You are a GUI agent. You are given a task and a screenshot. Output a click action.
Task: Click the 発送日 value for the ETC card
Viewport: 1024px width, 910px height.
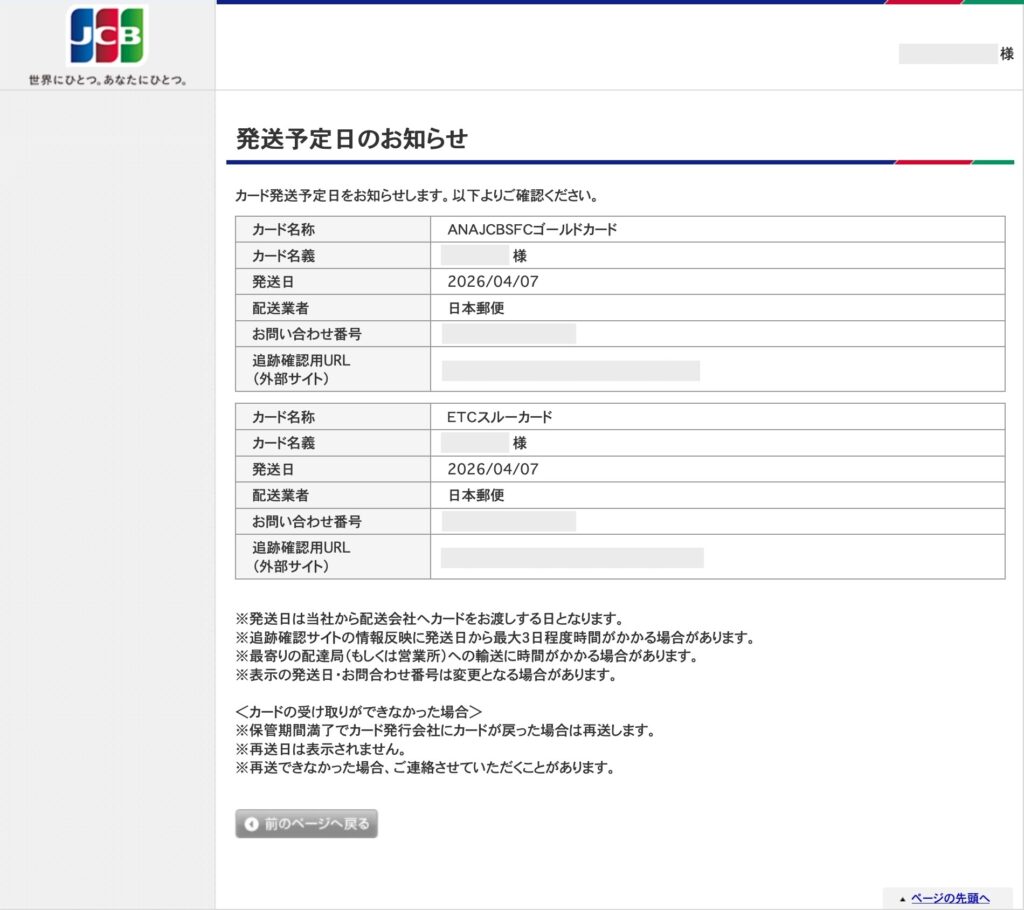pyautogui.click(x=492, y=469)
